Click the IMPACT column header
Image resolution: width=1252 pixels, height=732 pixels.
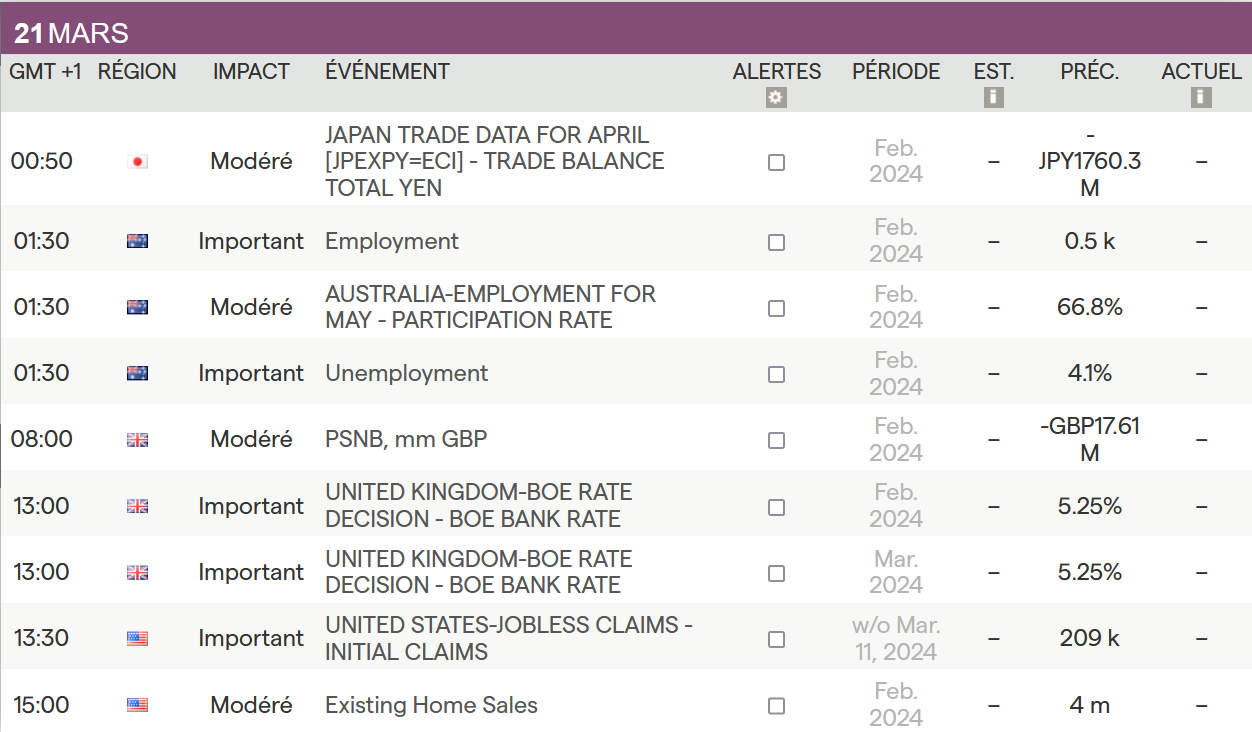[251, 72]
